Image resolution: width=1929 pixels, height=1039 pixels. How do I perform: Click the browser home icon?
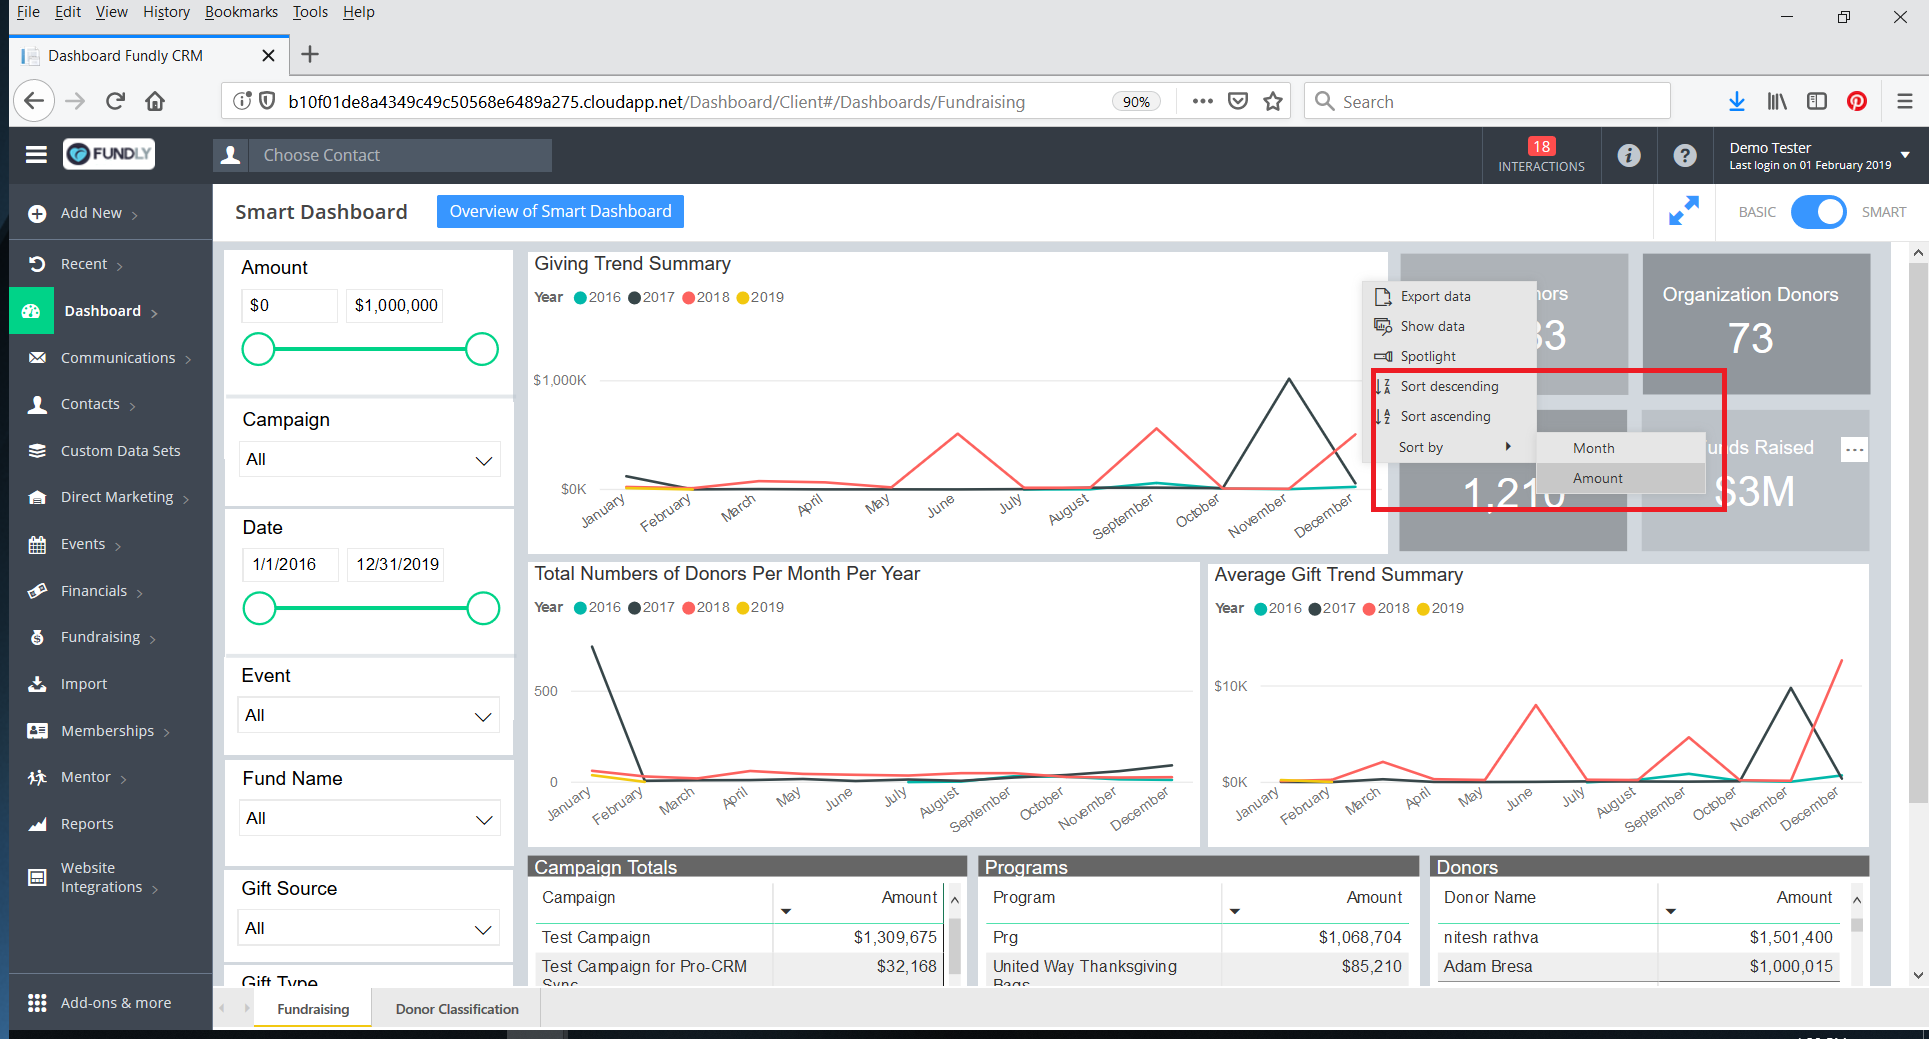155,101
